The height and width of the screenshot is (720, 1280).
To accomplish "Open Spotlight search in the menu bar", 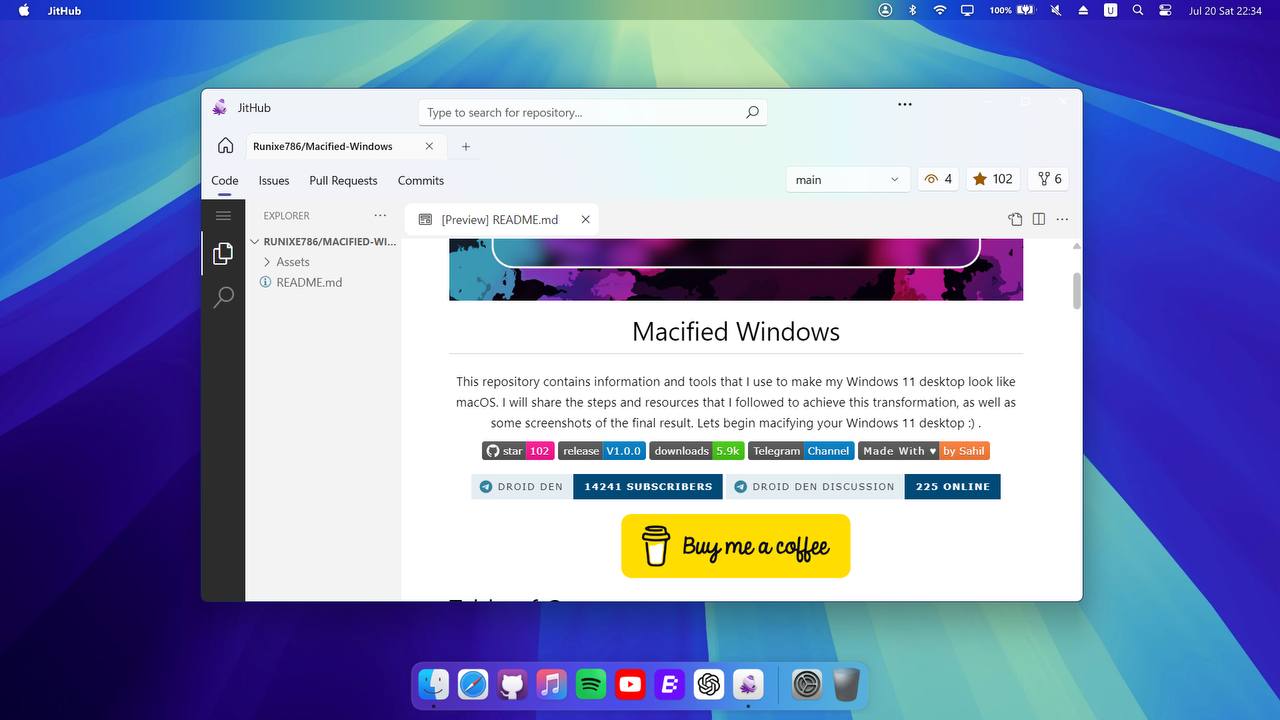I will (x=1138, y=10).
